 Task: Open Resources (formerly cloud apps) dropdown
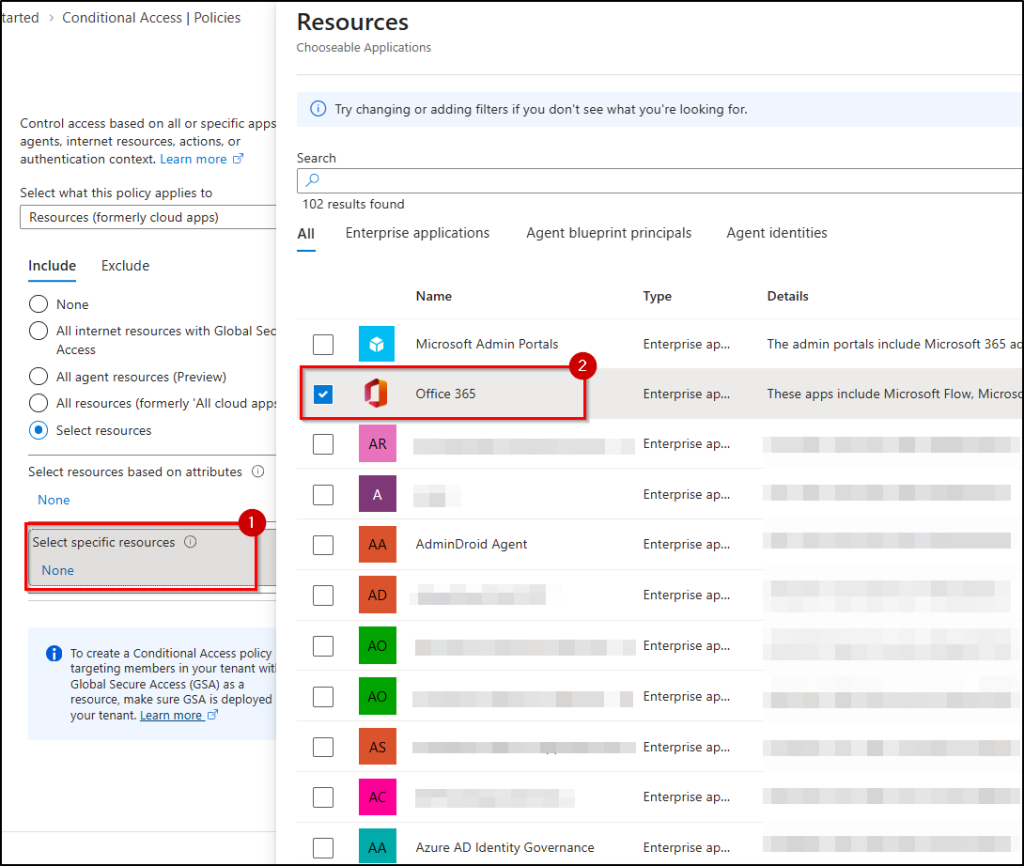[148, 217]
